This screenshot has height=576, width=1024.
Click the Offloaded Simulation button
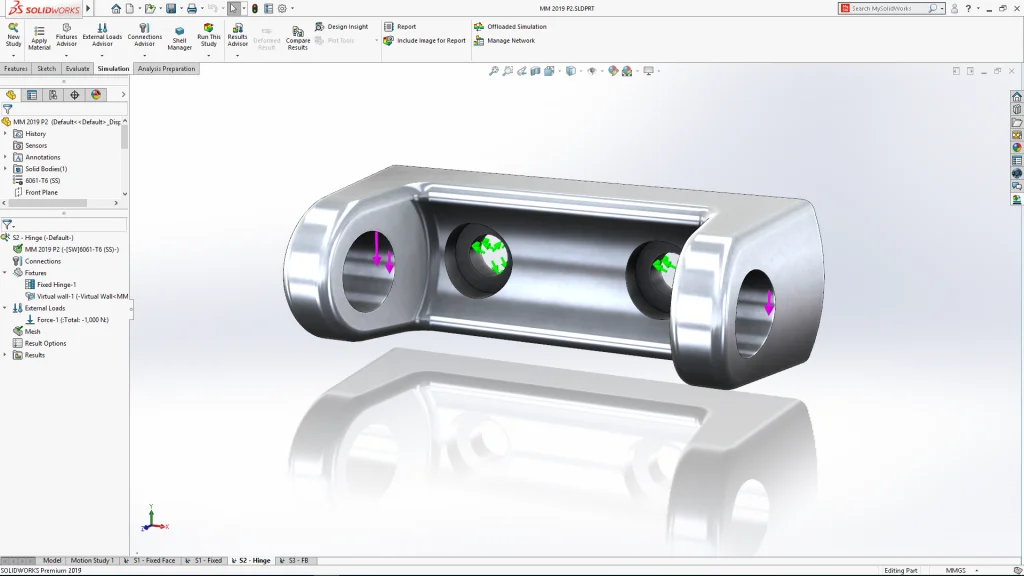516,27
